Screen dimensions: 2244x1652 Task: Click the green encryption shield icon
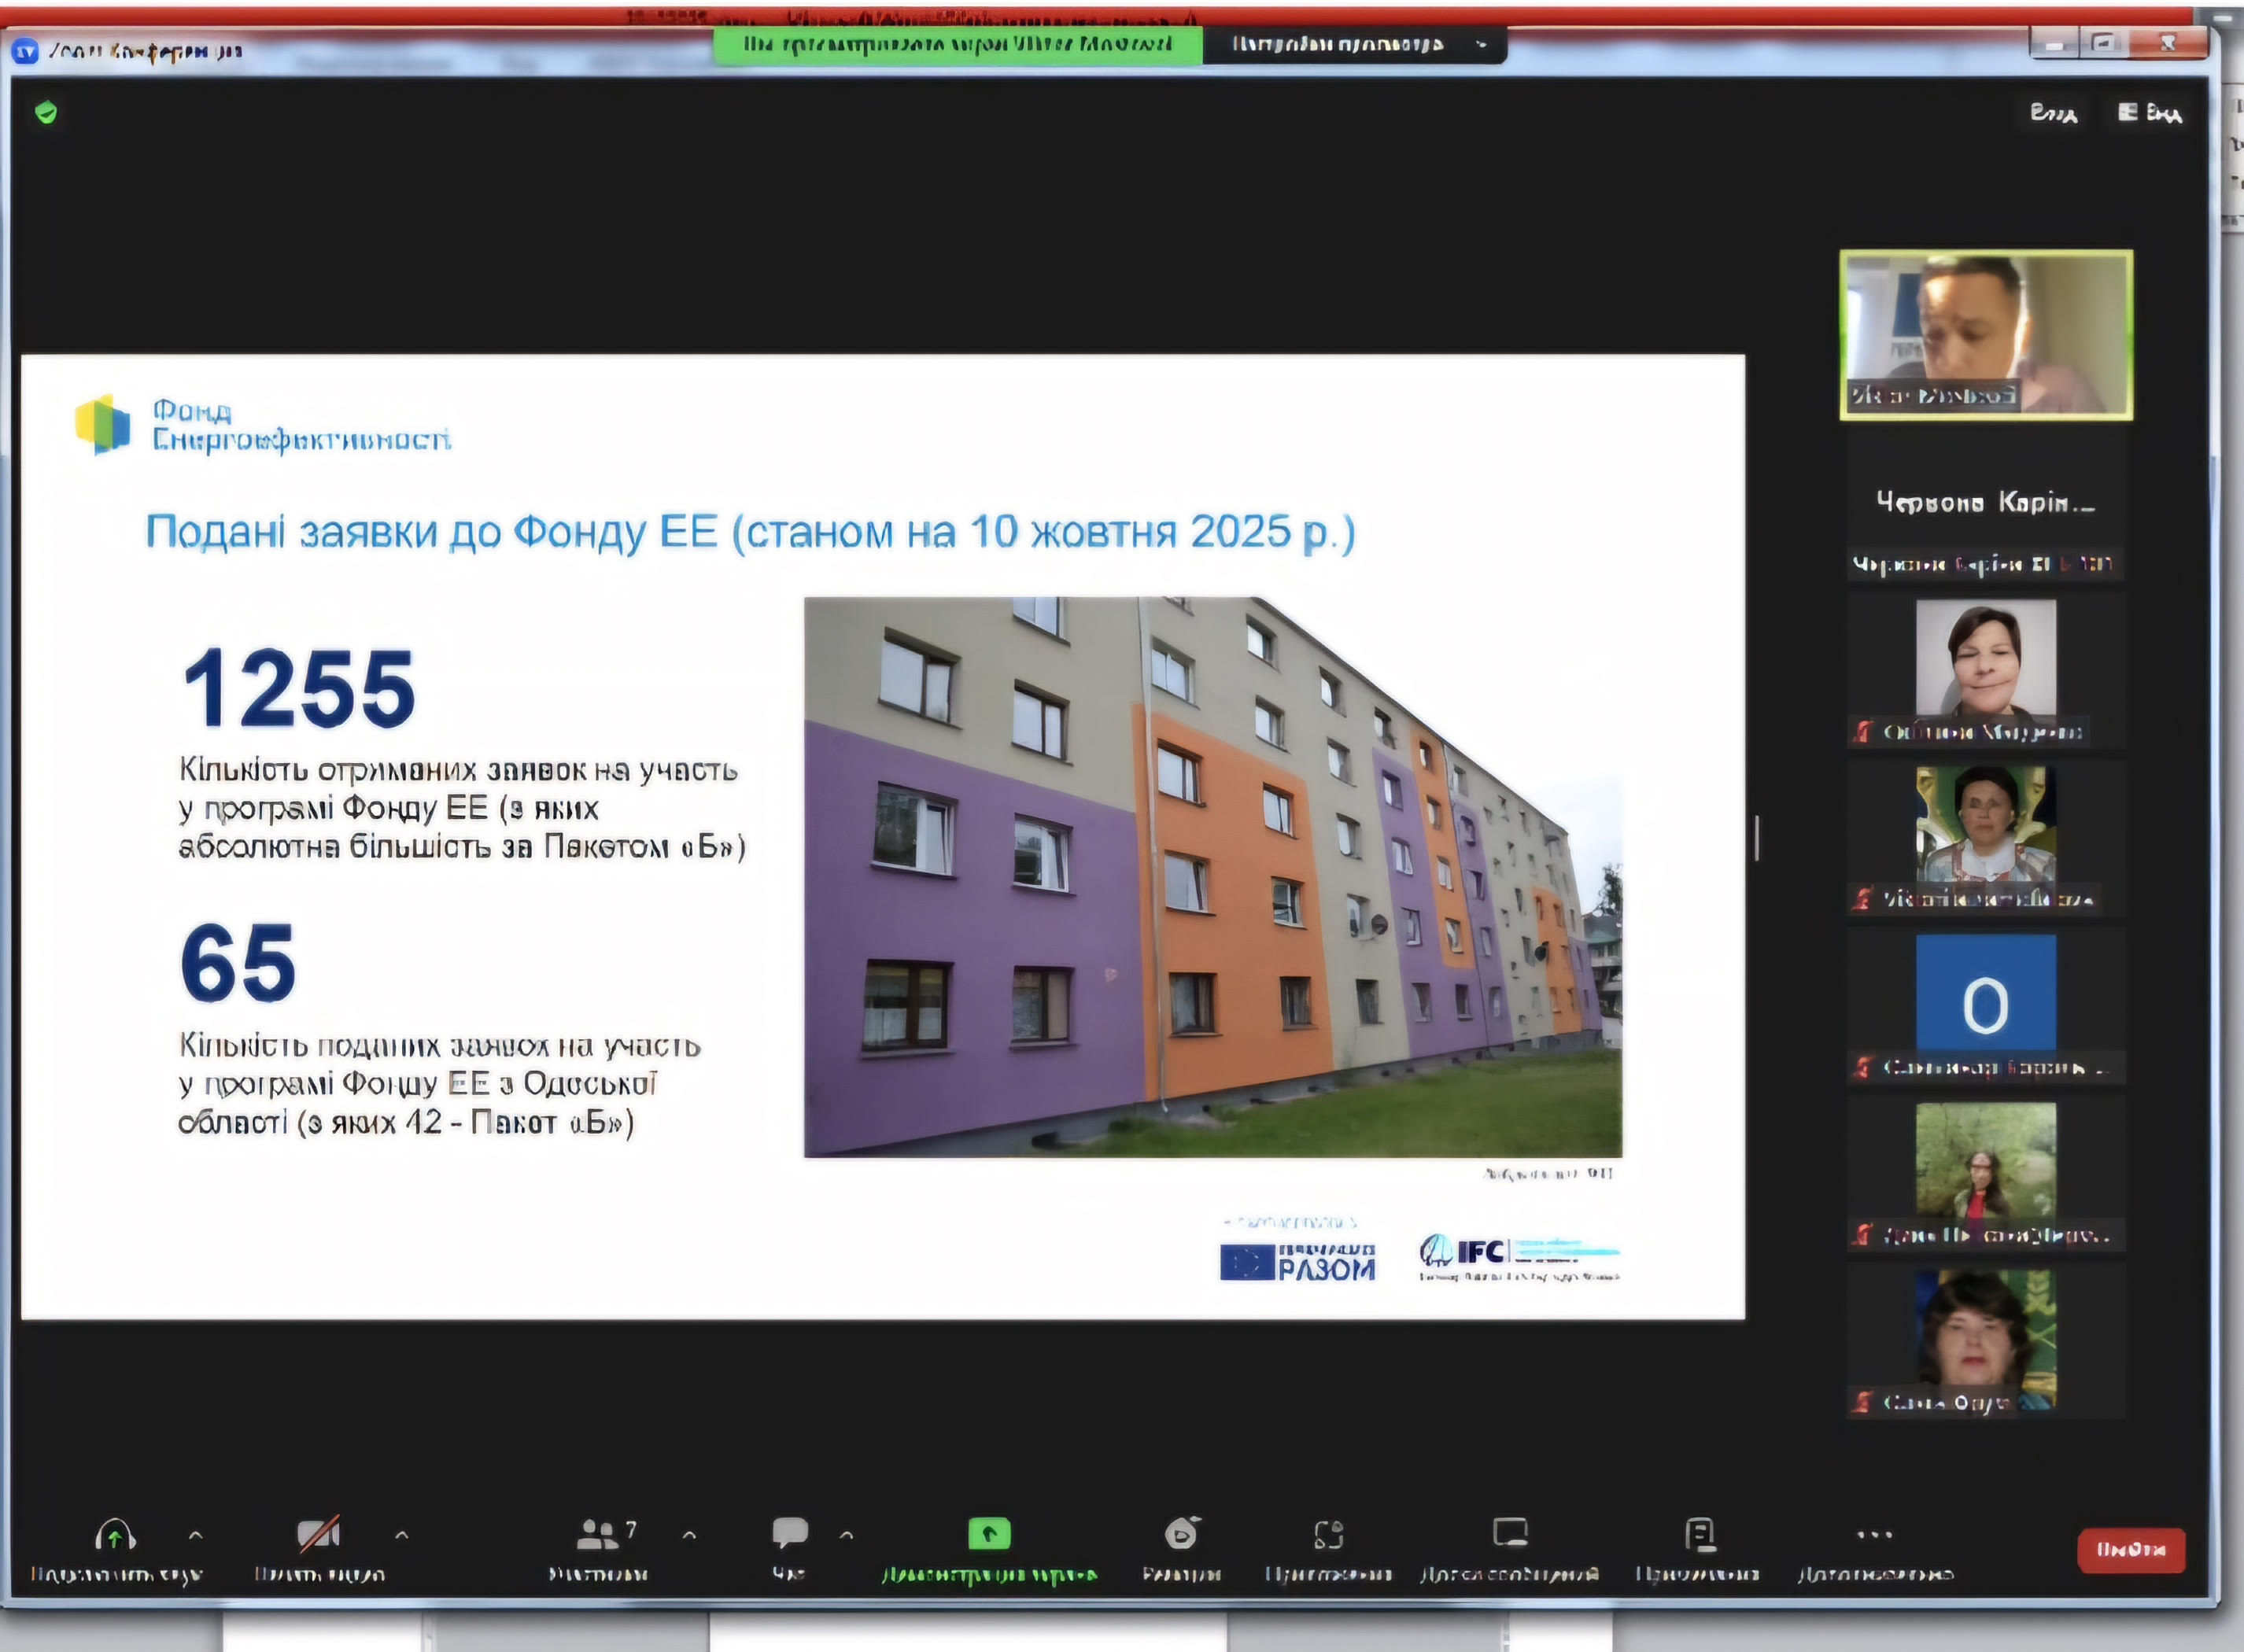click(x=46, y=112)
